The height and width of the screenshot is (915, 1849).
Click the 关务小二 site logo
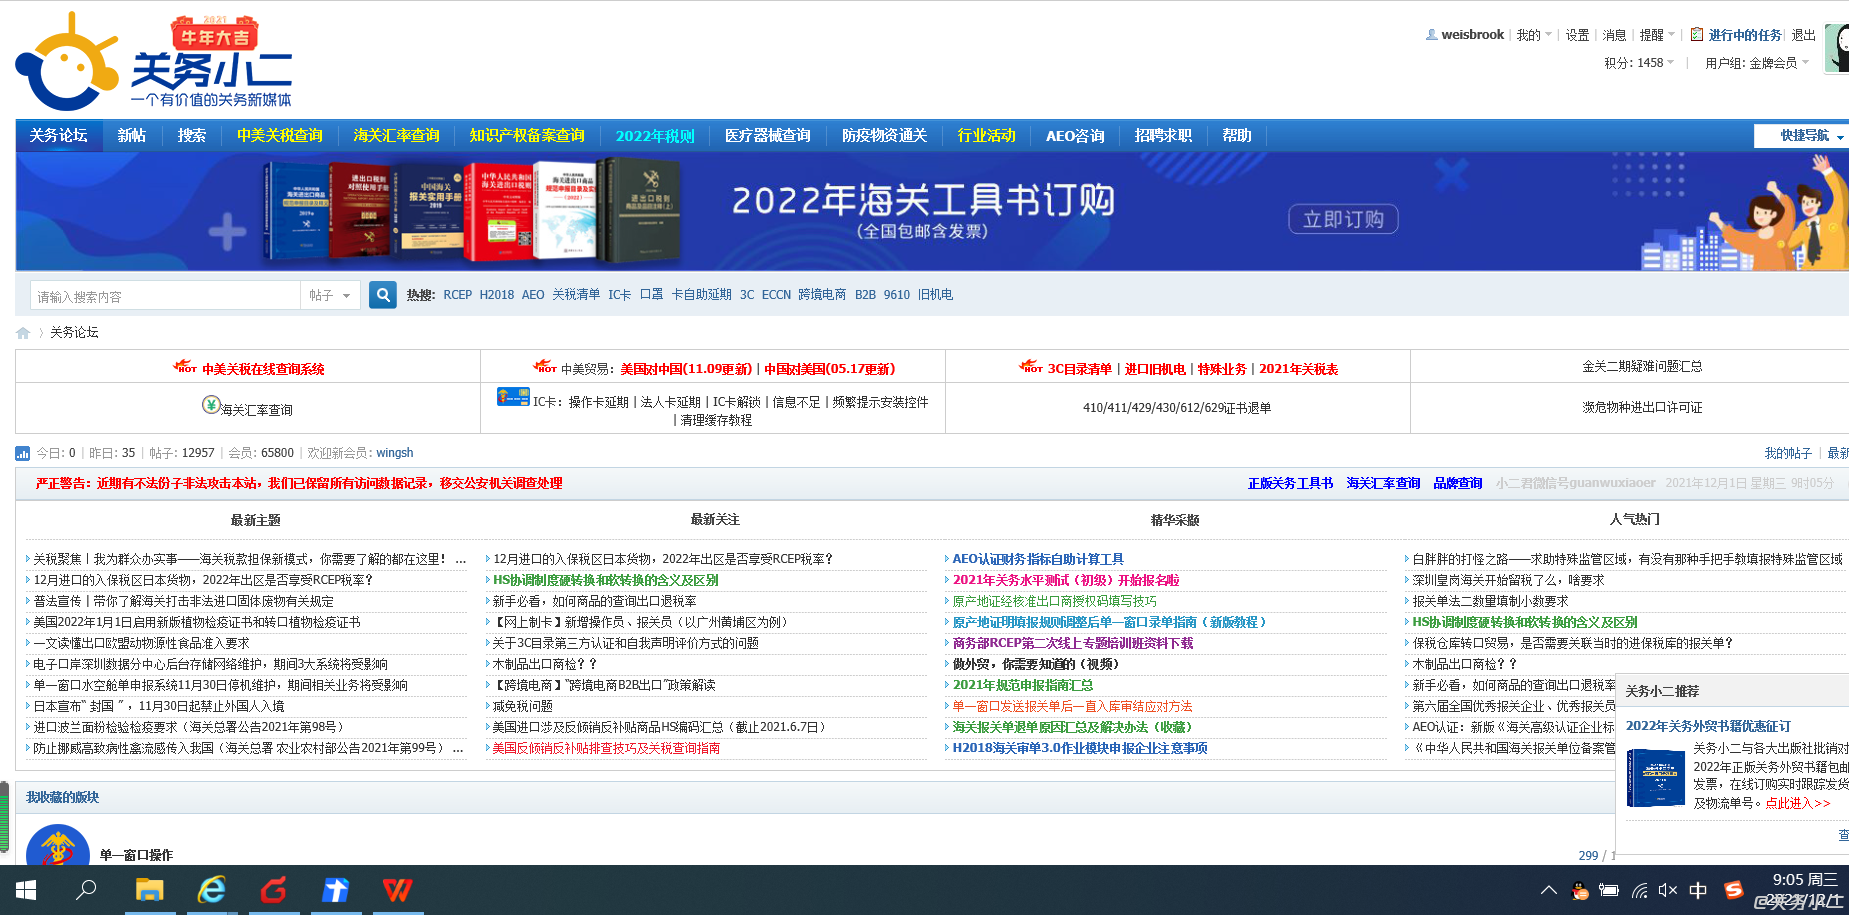(x=154, y=62)
